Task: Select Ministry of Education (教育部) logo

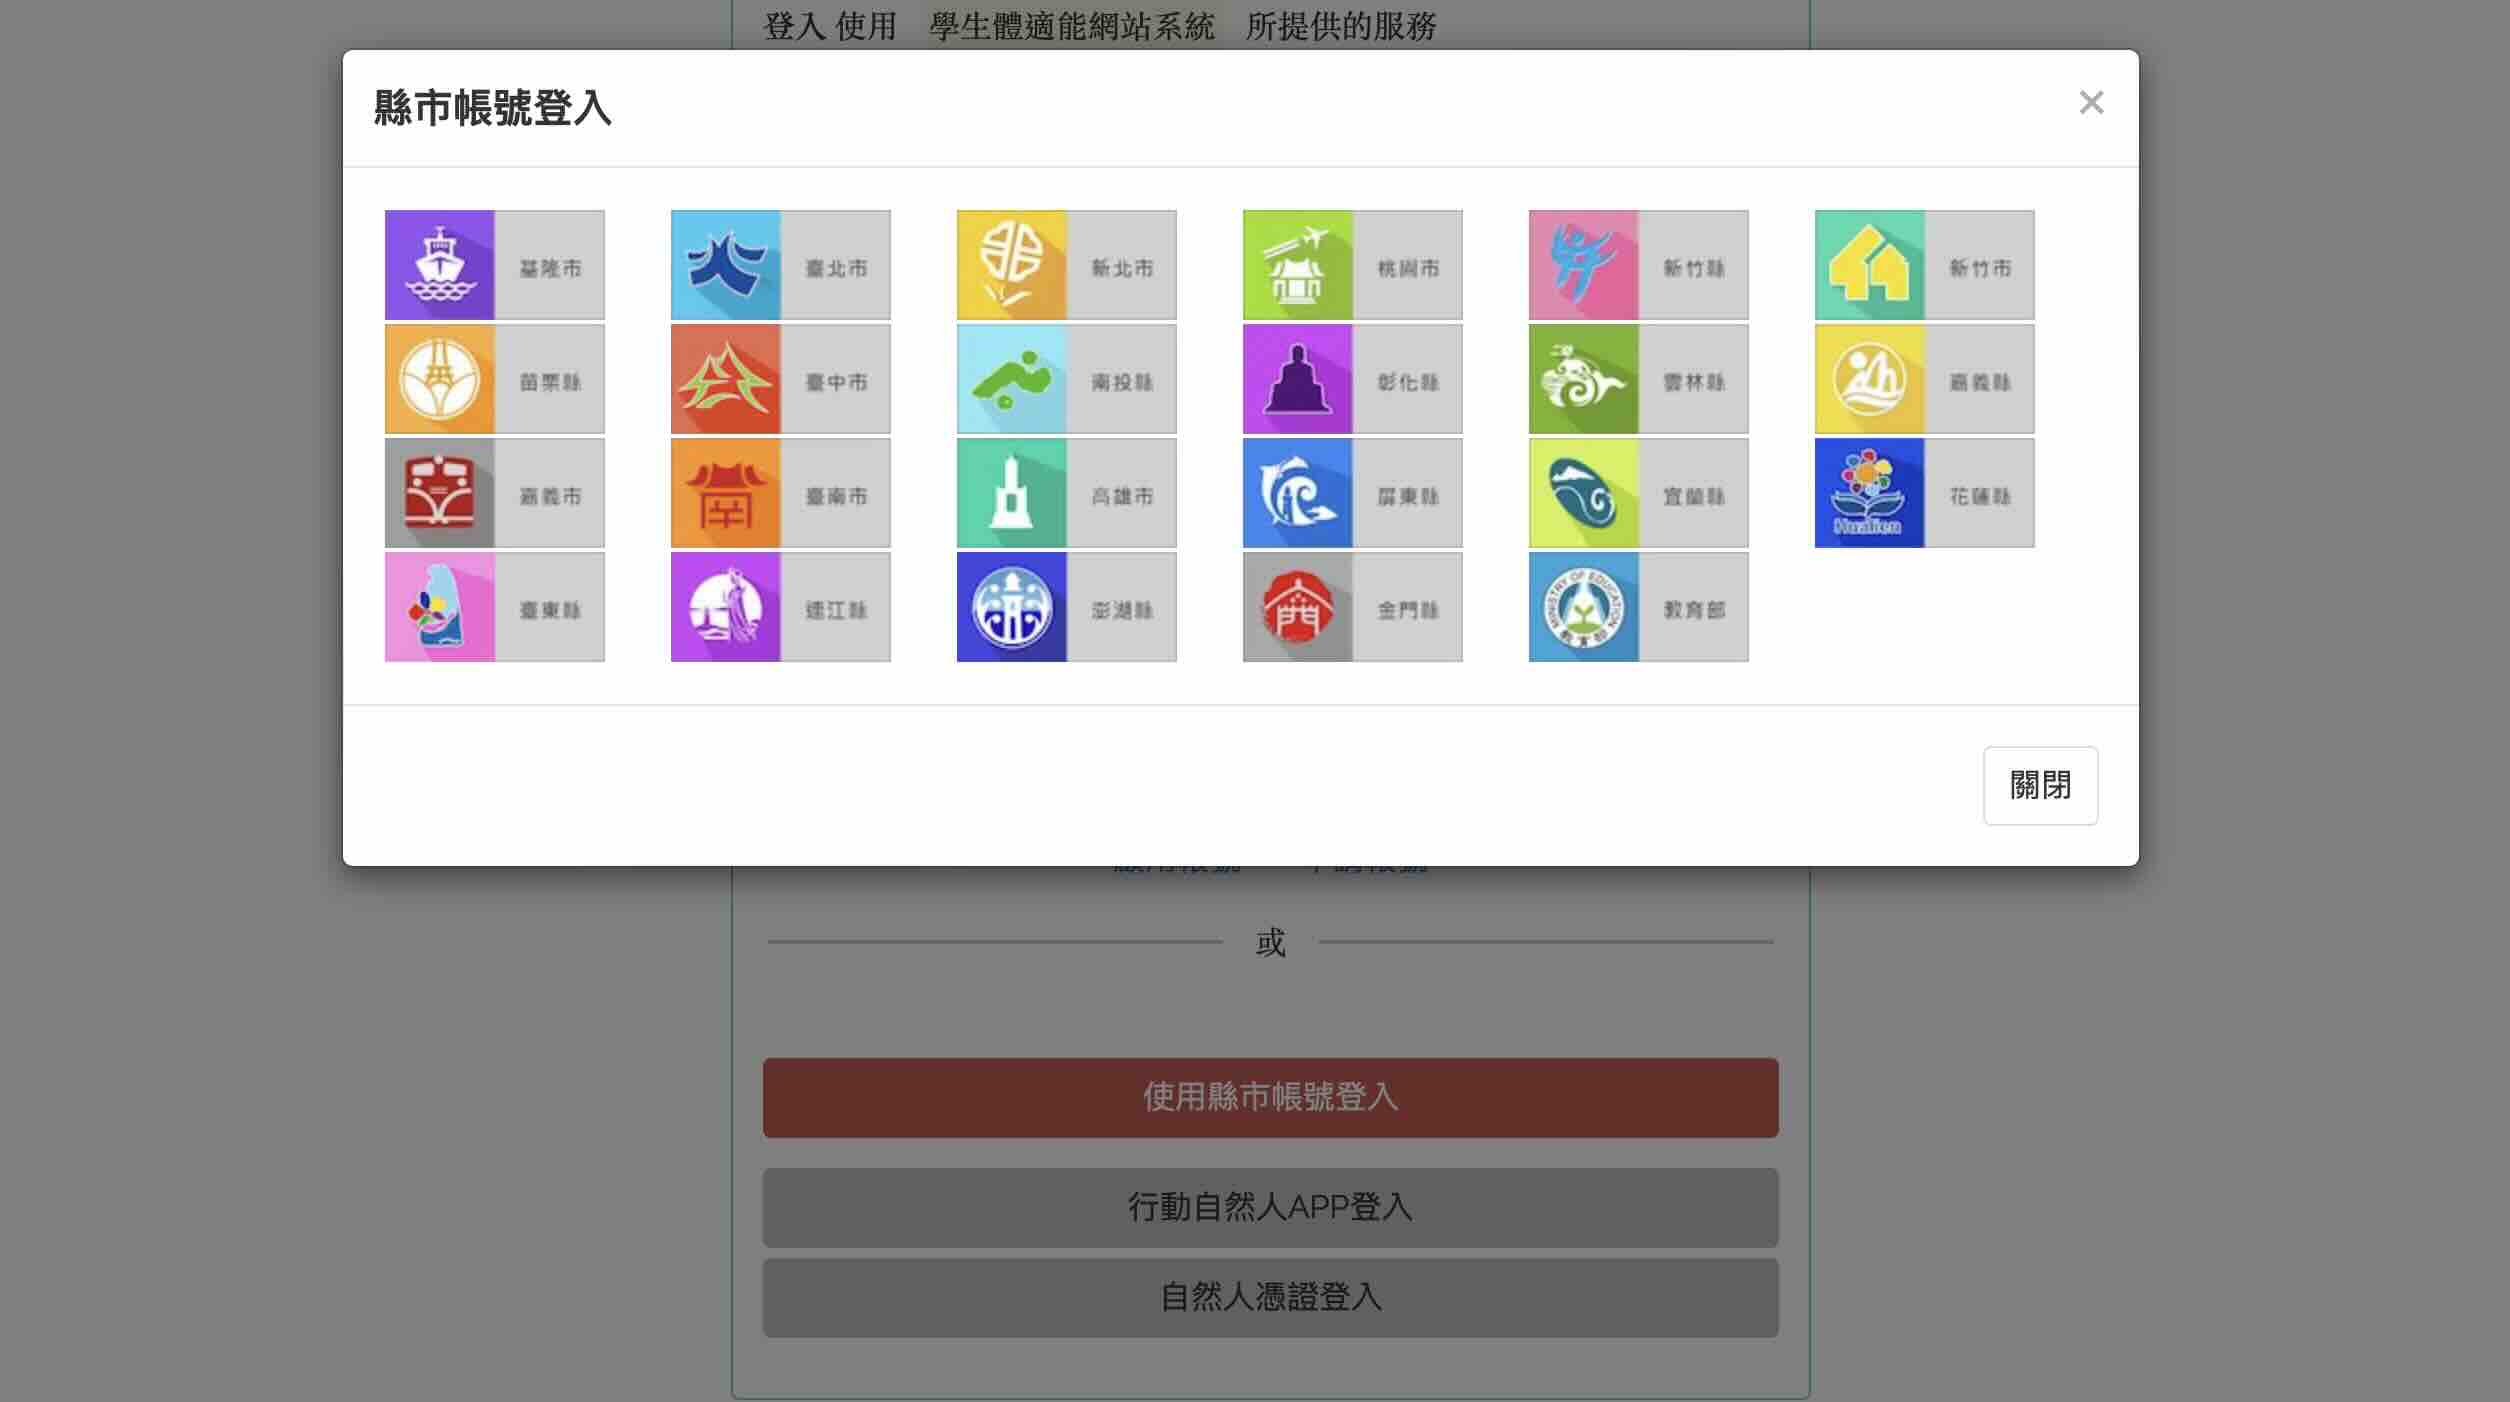Action: (1584, 607)
